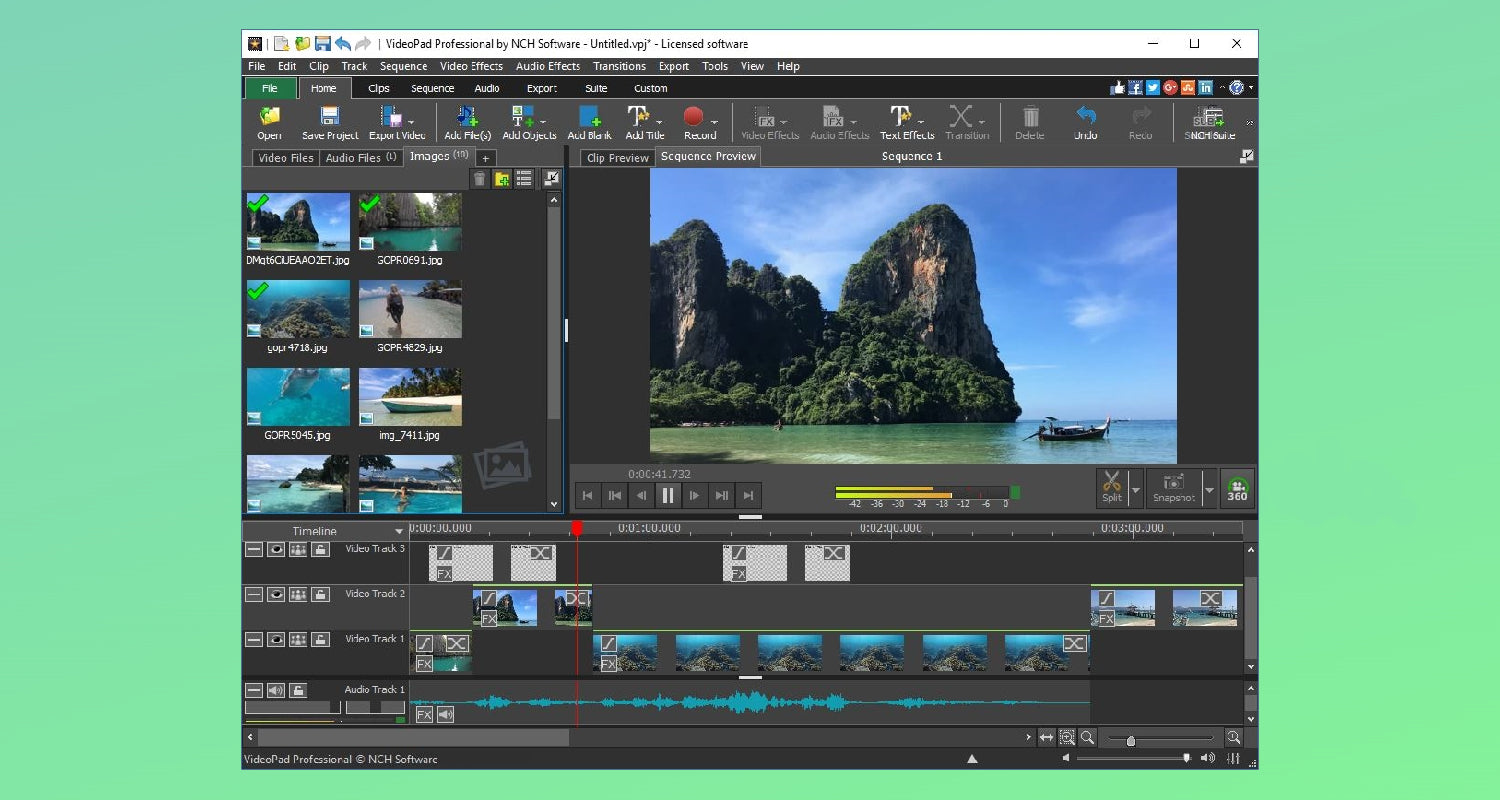Toggle the eye icon on Video Track 1
1500x800 pixels.
click(276, 639)
